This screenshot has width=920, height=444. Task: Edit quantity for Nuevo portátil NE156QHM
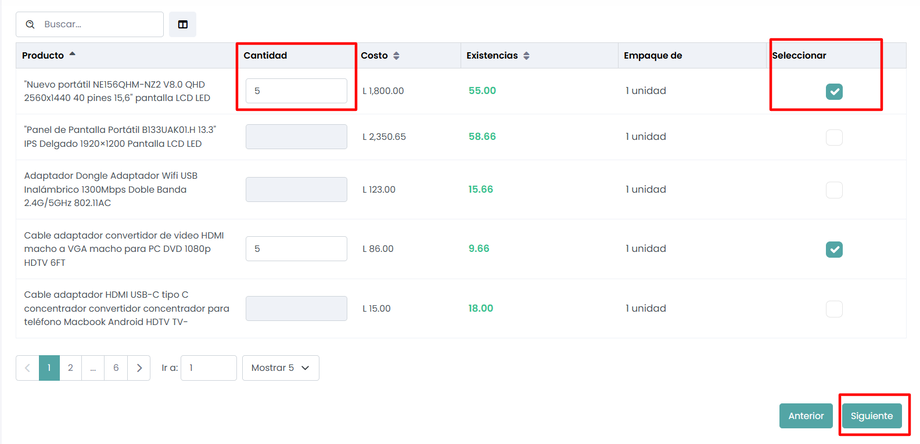[x=296, y=91]
